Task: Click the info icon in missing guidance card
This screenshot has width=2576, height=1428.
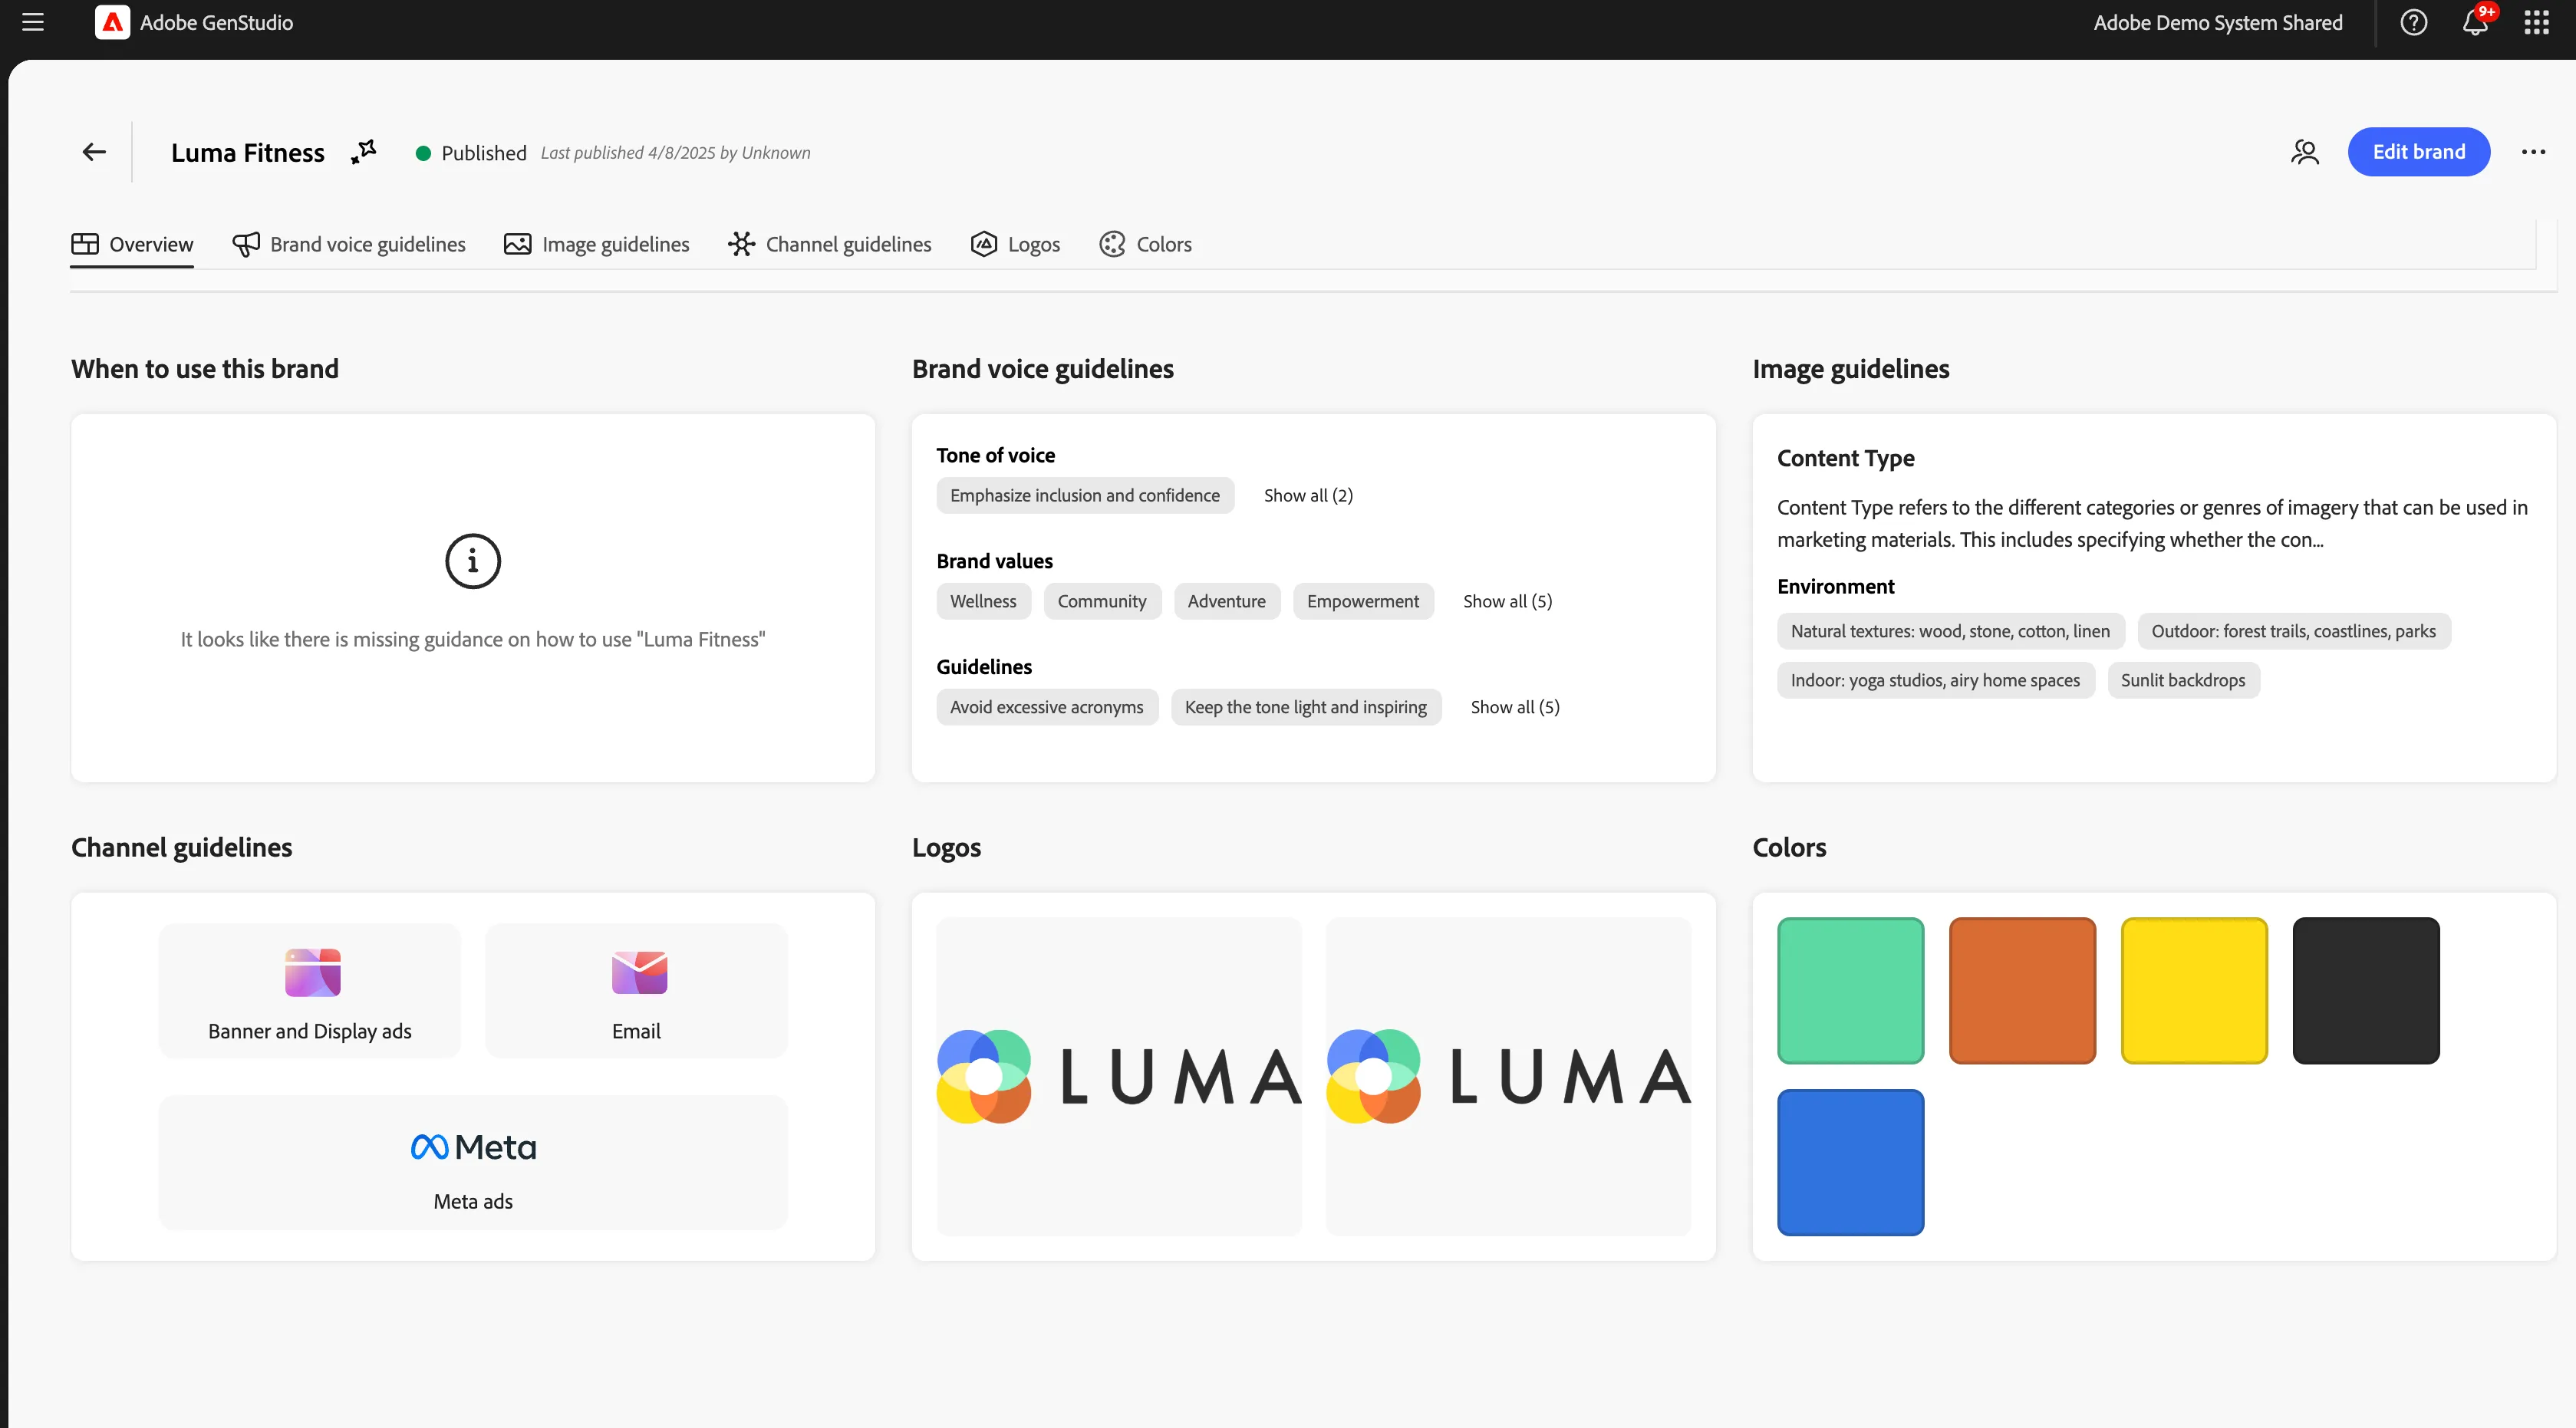Action: 473,561
